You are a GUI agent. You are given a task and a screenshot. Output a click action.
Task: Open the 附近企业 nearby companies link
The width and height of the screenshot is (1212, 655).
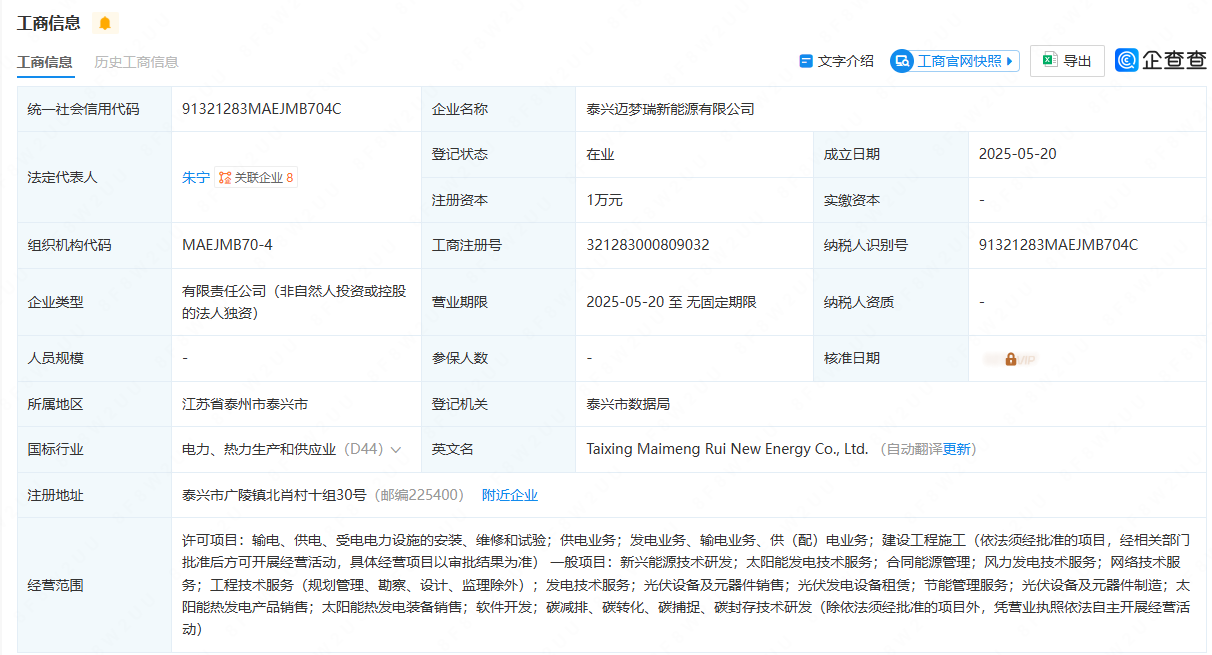pos(509,495)
